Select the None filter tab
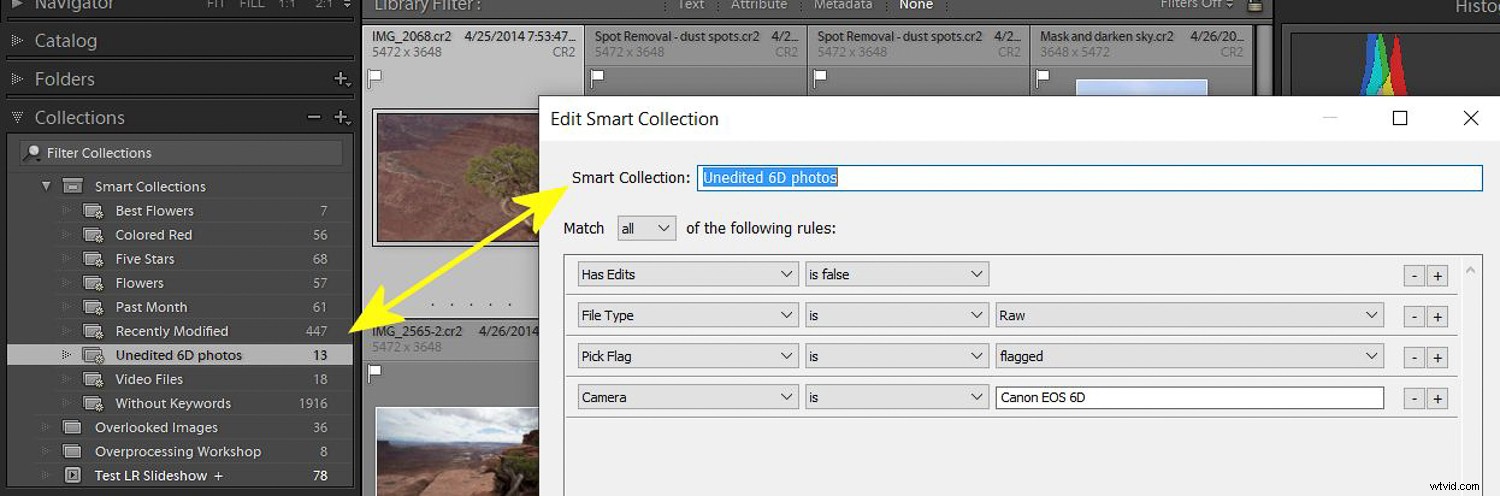 916,5
